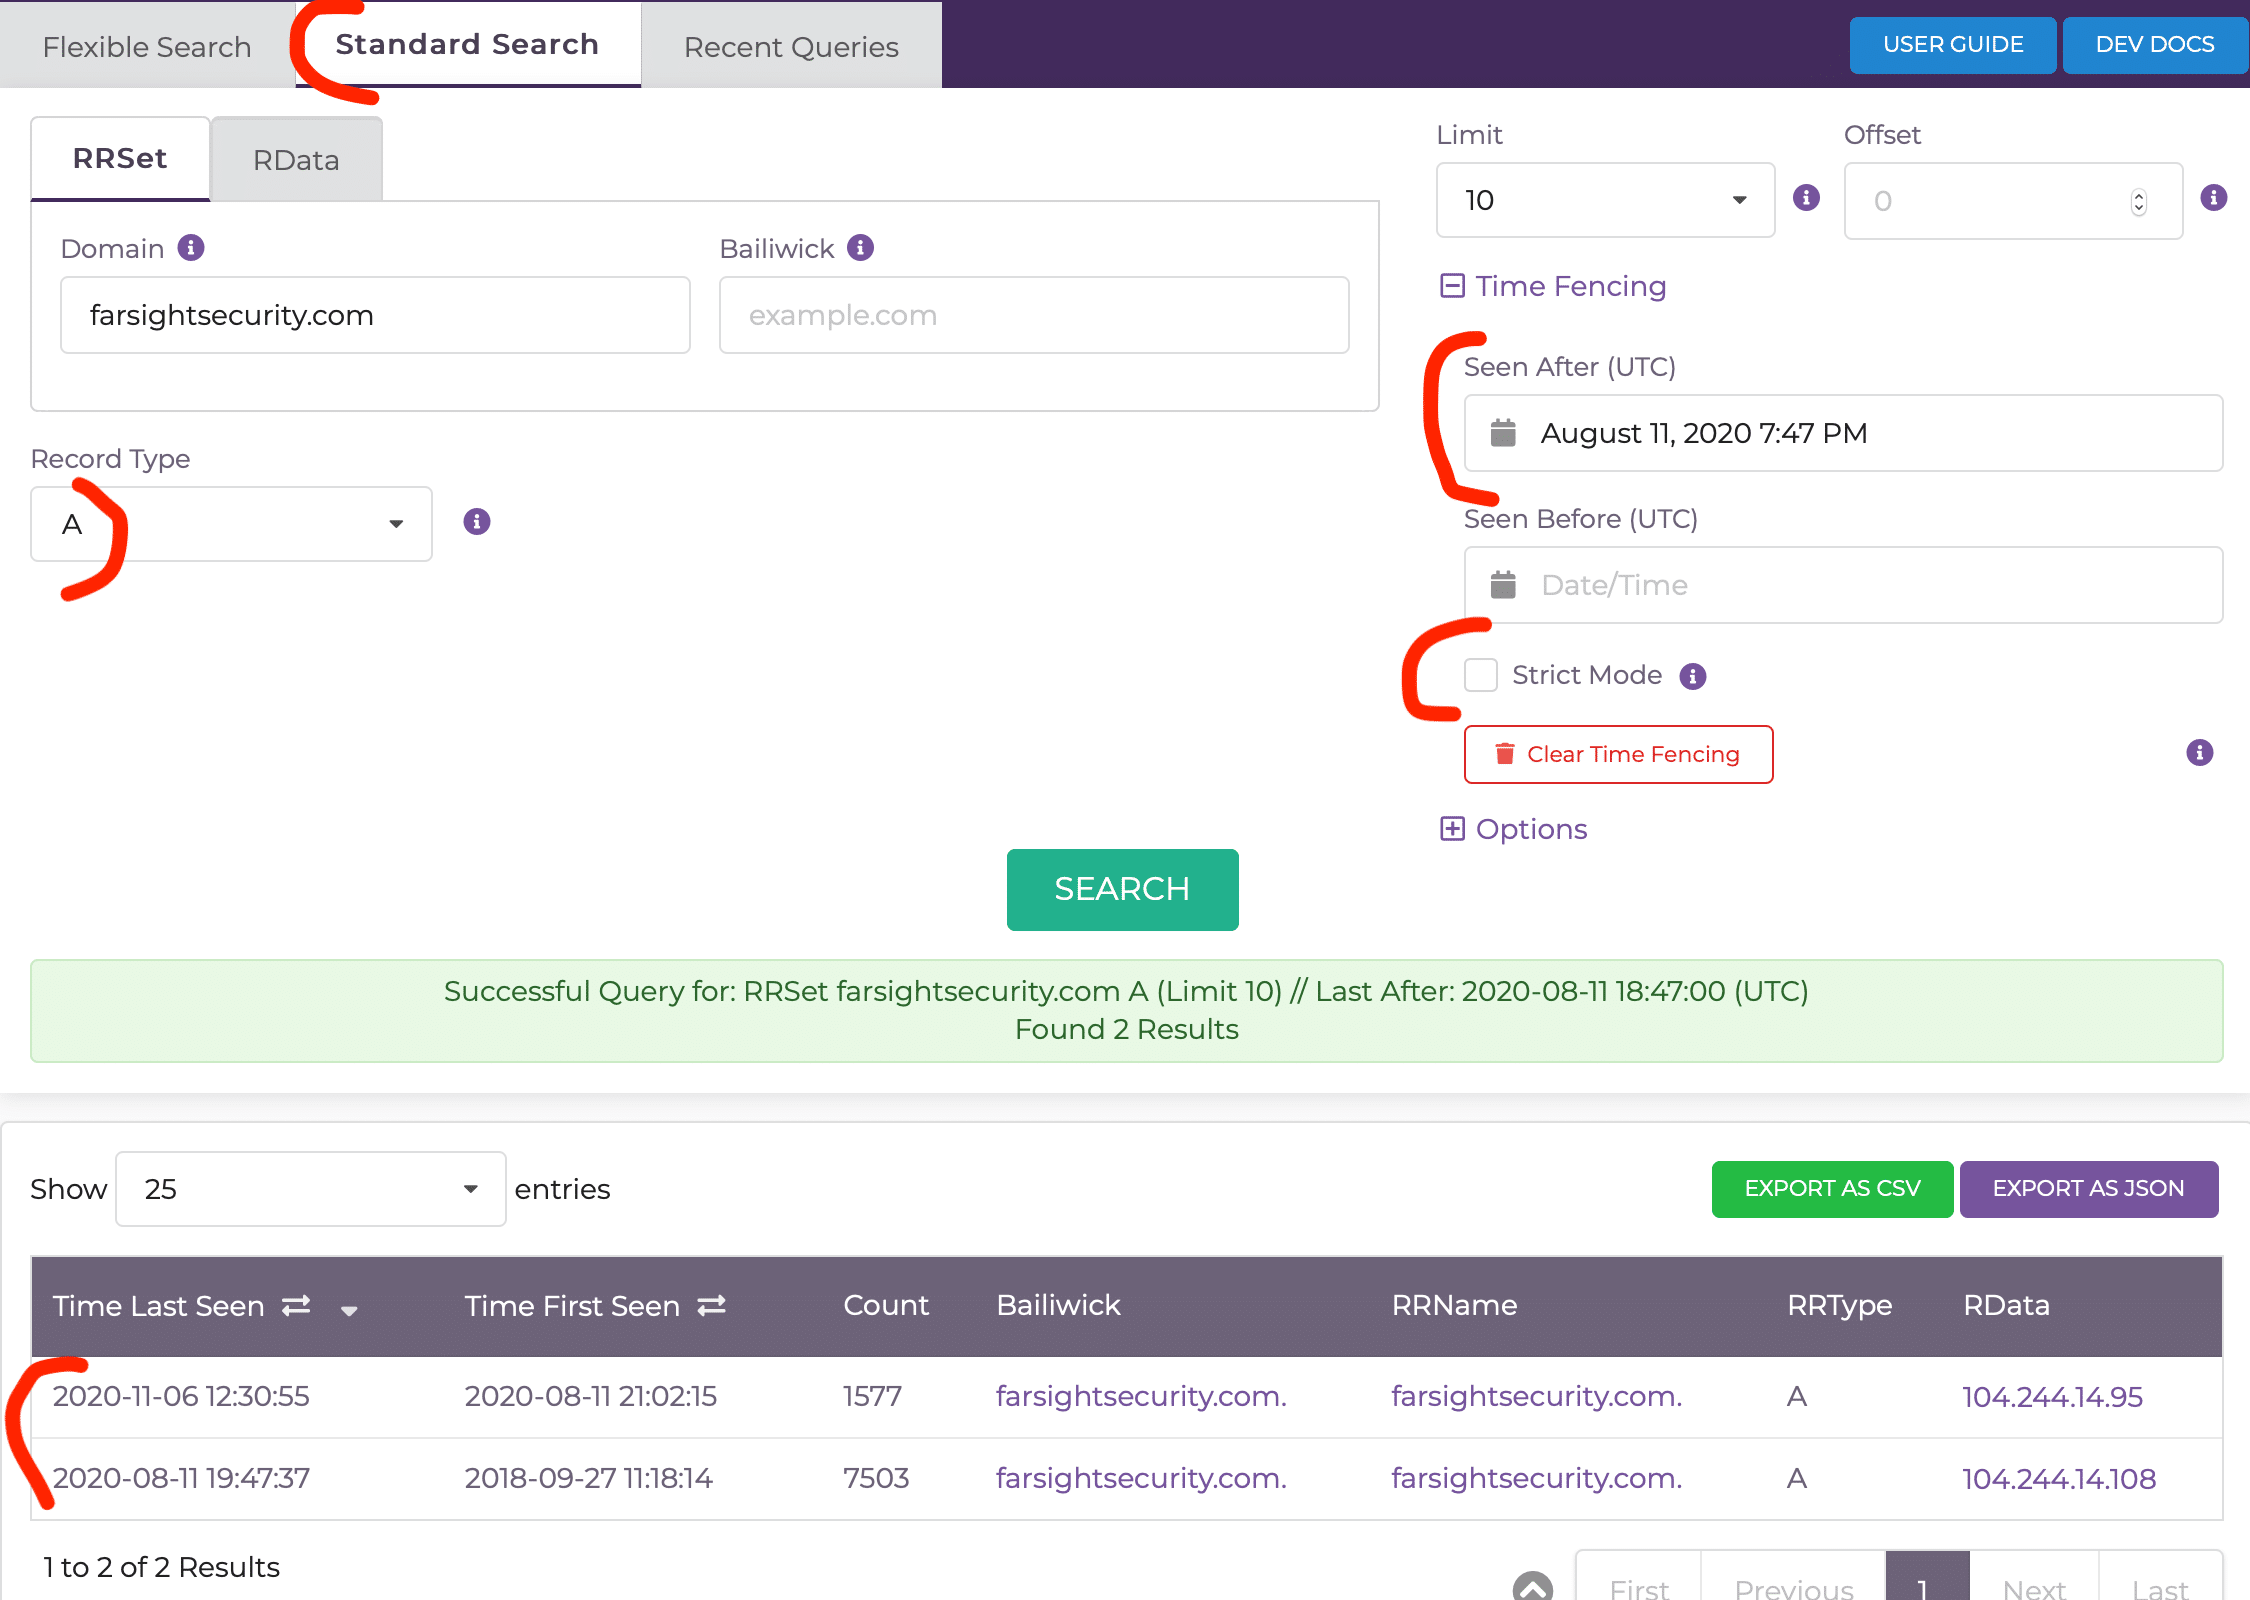Open the Show entries dropdown
Image resolution: width=2250 pixels, height=1600 pixels.
point(310,1188)
